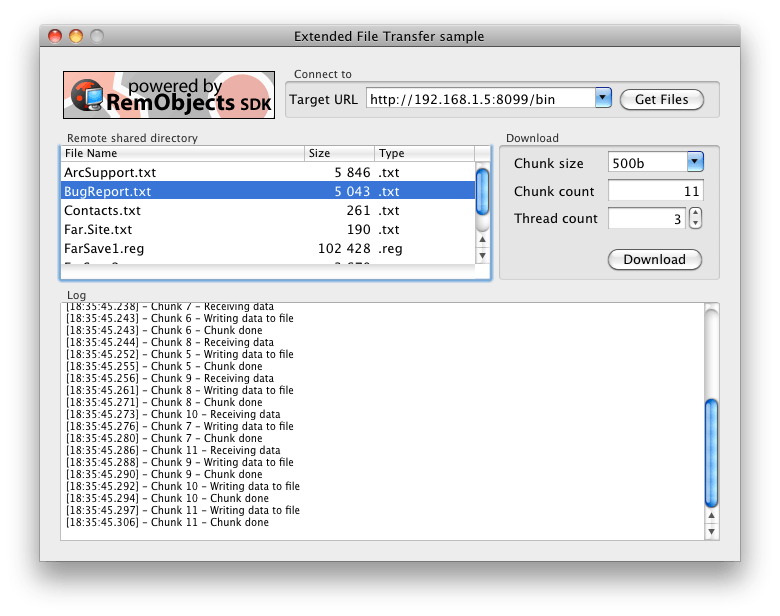Image resolution: width=780 pixels, height=616 pixels.
Task: Click the Chunk count field
Action: pyautogui.click(x=656, y=191)
